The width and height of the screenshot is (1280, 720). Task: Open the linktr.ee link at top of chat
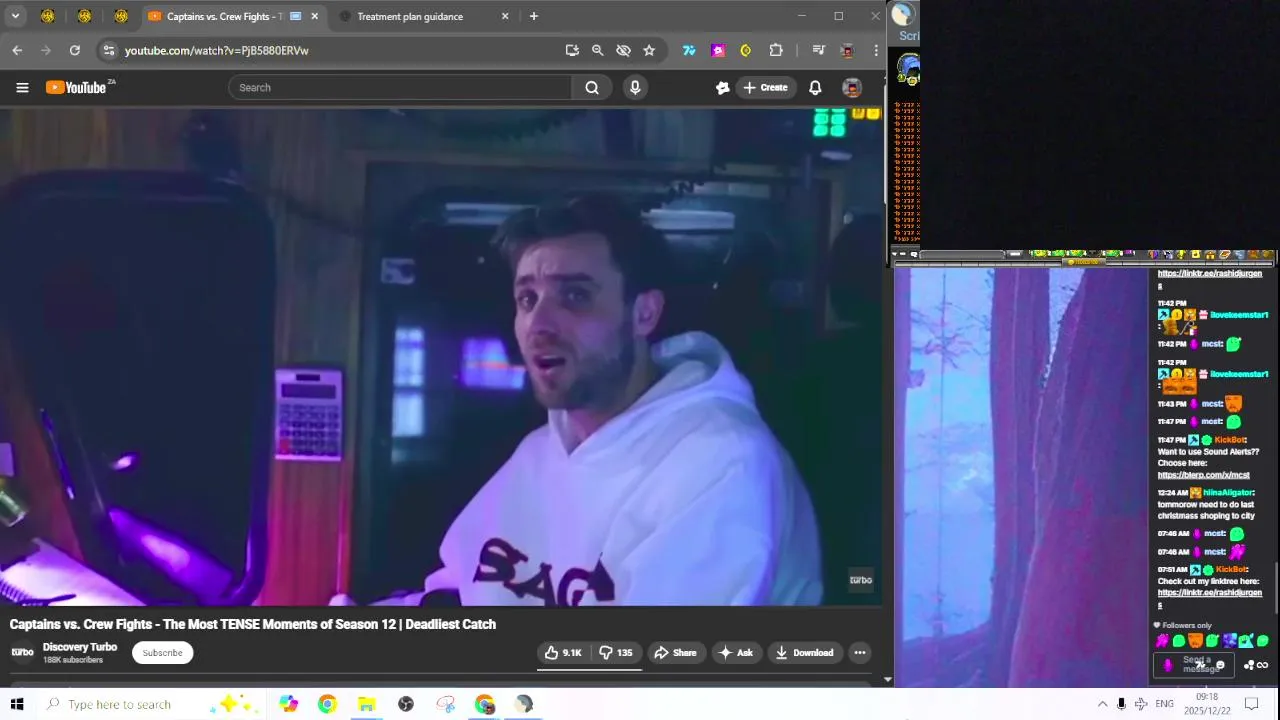click(x=1209, y=278)
